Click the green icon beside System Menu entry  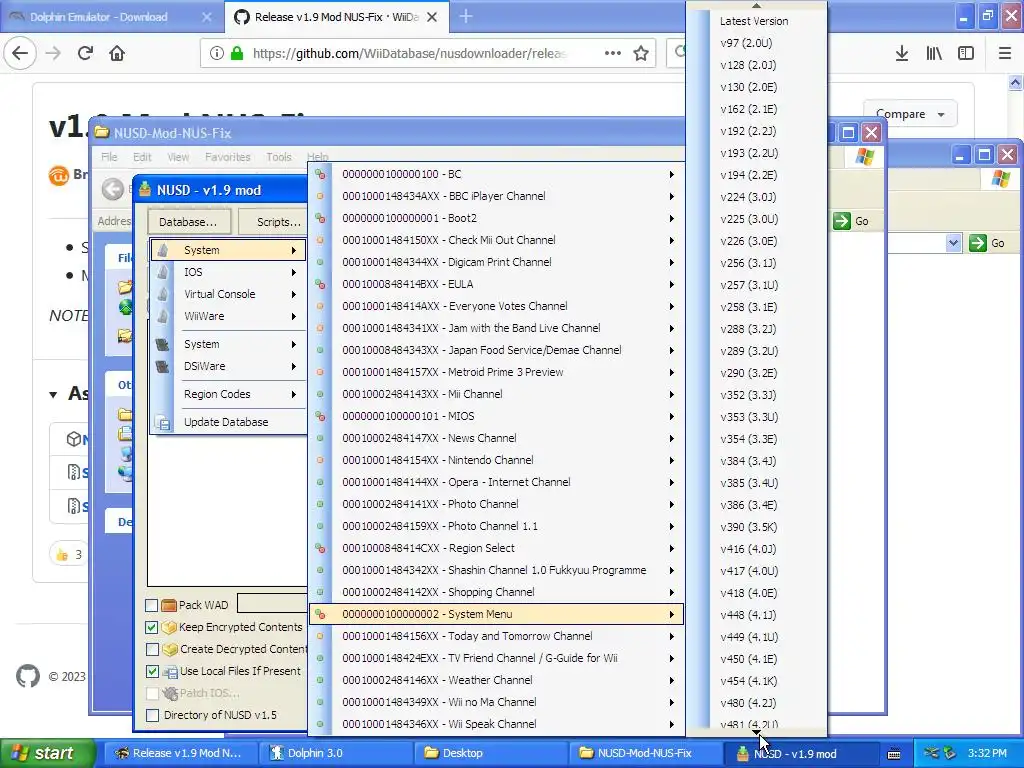pyautogui.click(x=320, y=614)
